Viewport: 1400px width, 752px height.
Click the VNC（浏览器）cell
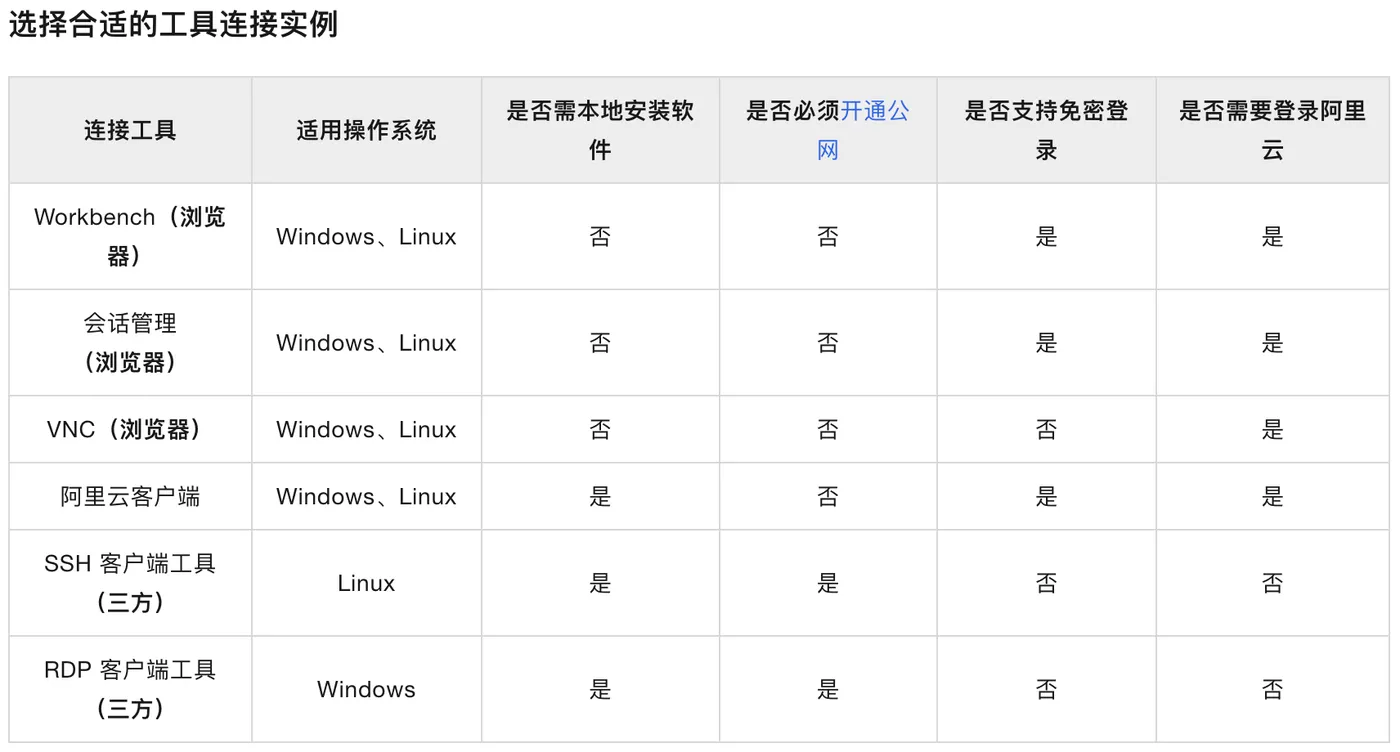coord(130,429)
